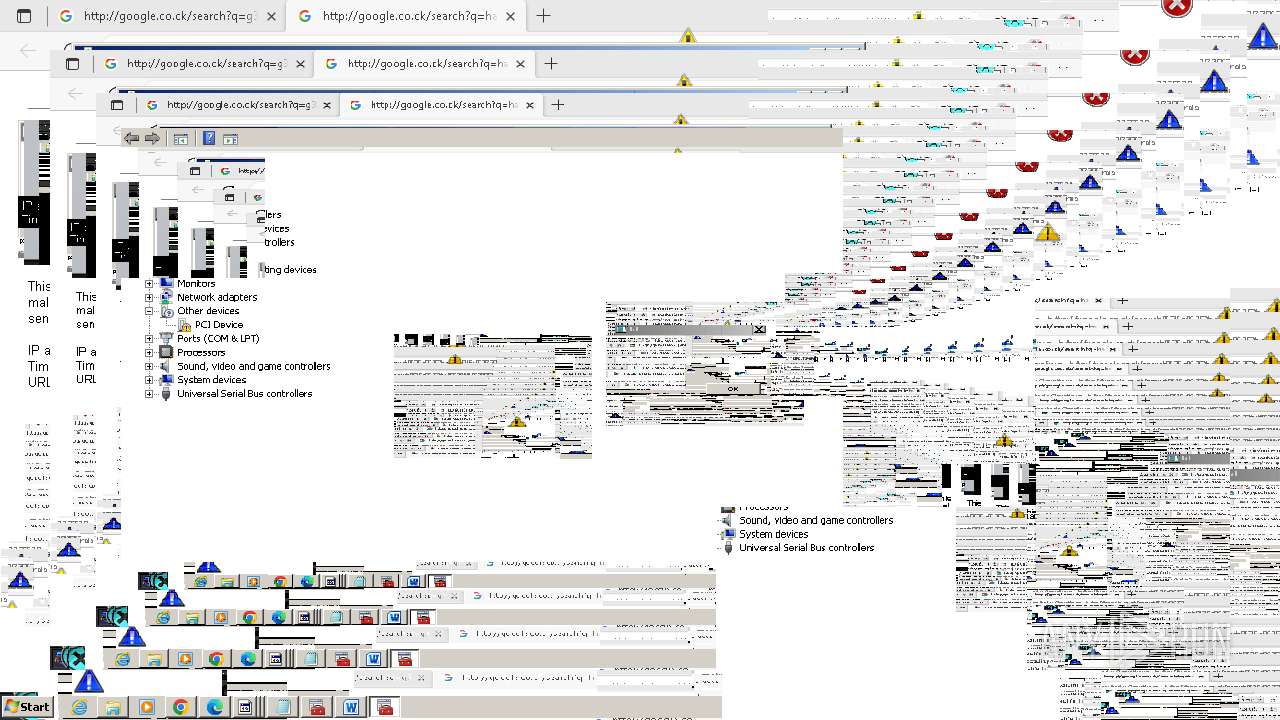Open Microsoft Edge in the taskbar beside Start

tap(215, 707)
